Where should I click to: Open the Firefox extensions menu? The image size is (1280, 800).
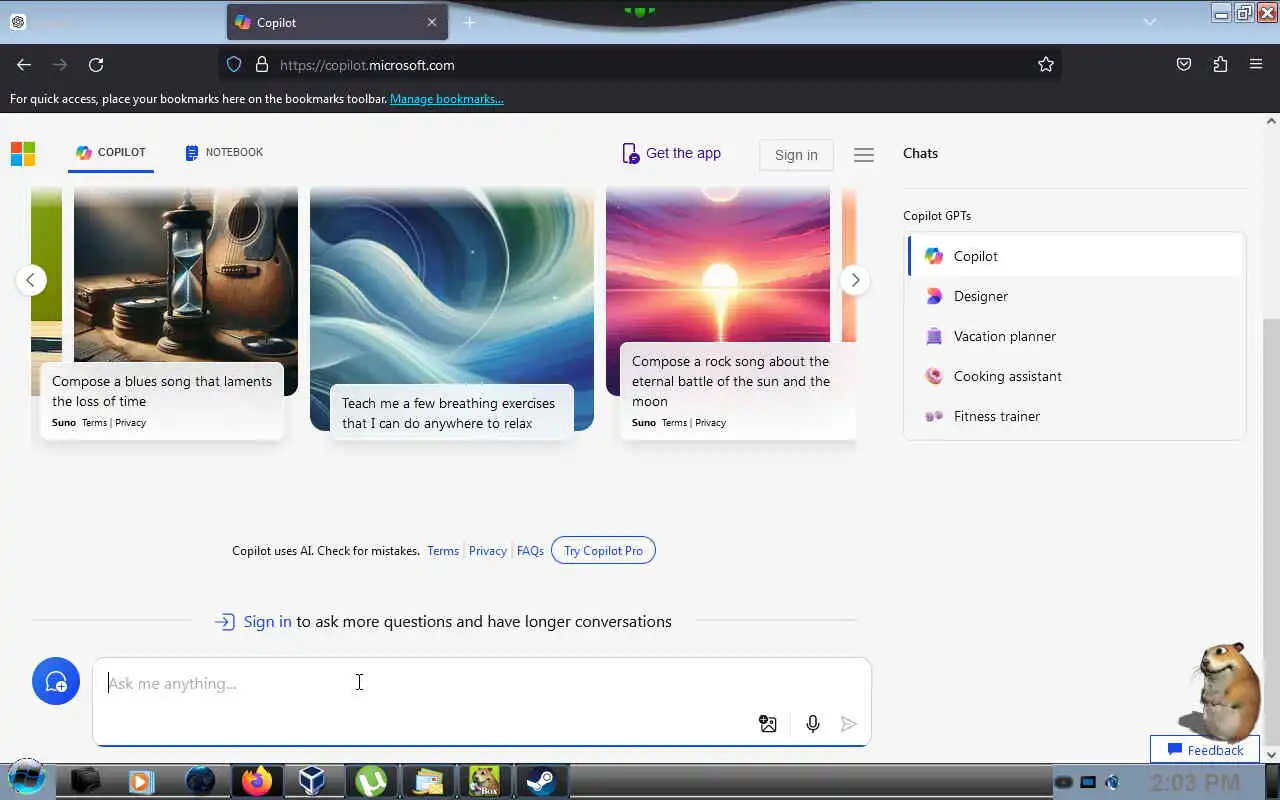[1220, 65]
